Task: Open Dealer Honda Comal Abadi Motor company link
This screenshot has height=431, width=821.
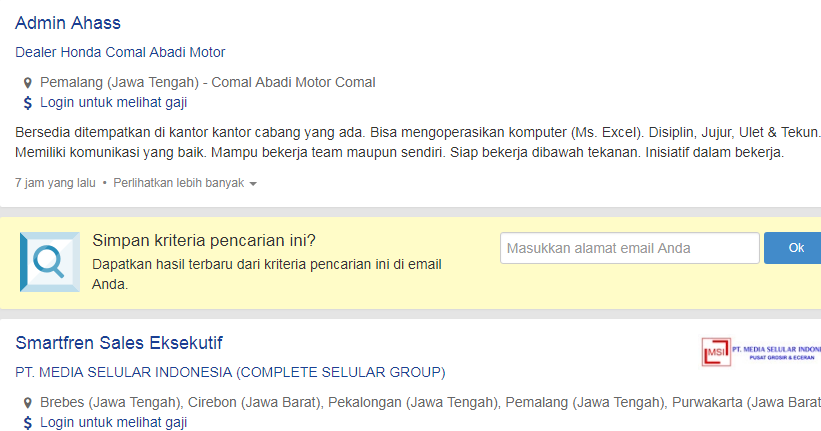Action: 120,52
